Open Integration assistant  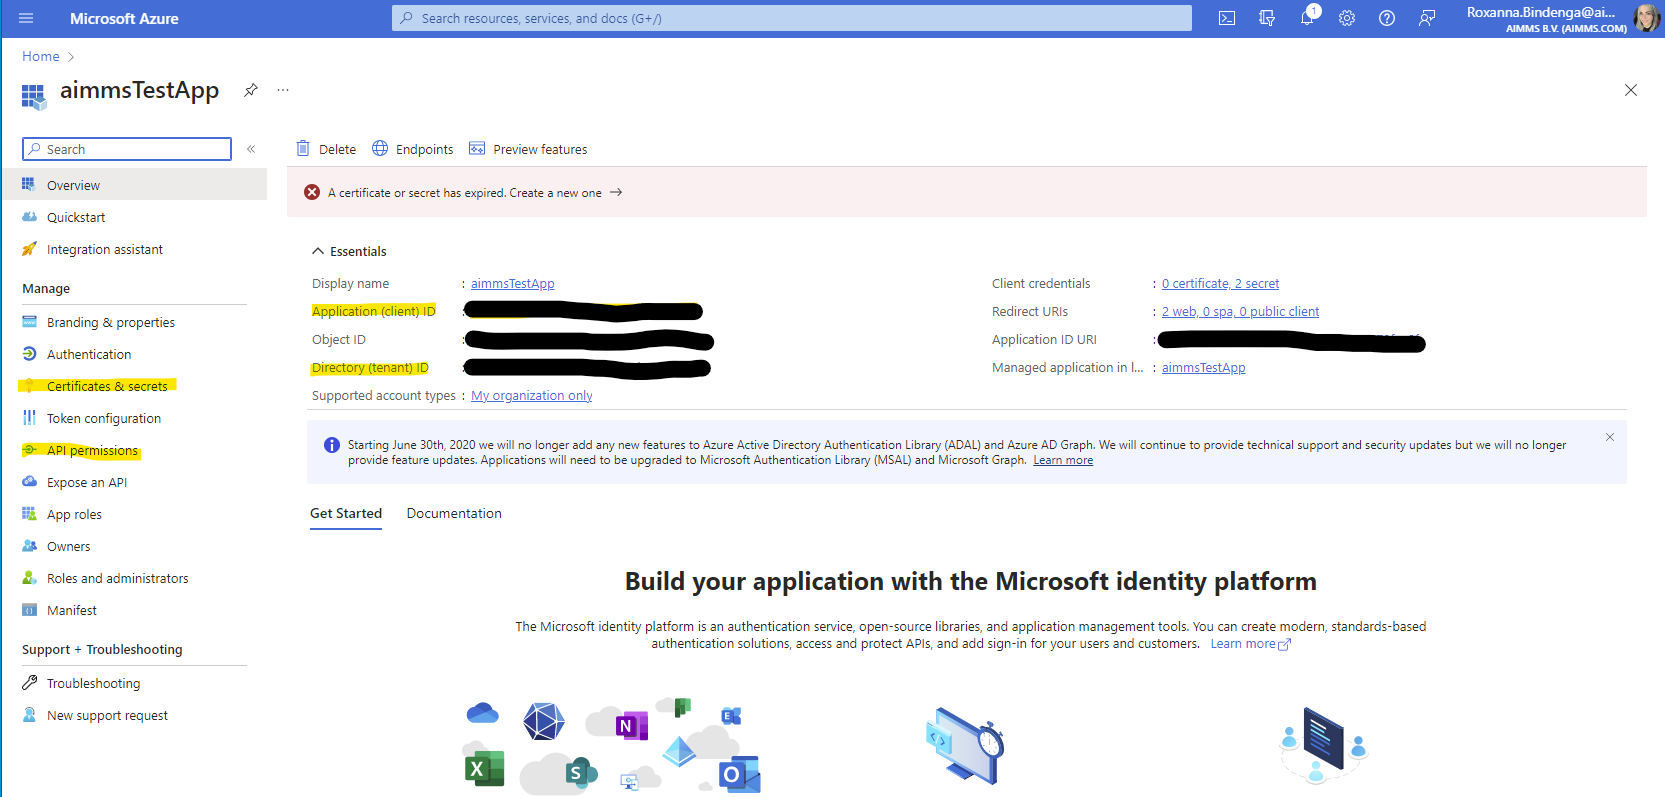click(x=105, y=249)
